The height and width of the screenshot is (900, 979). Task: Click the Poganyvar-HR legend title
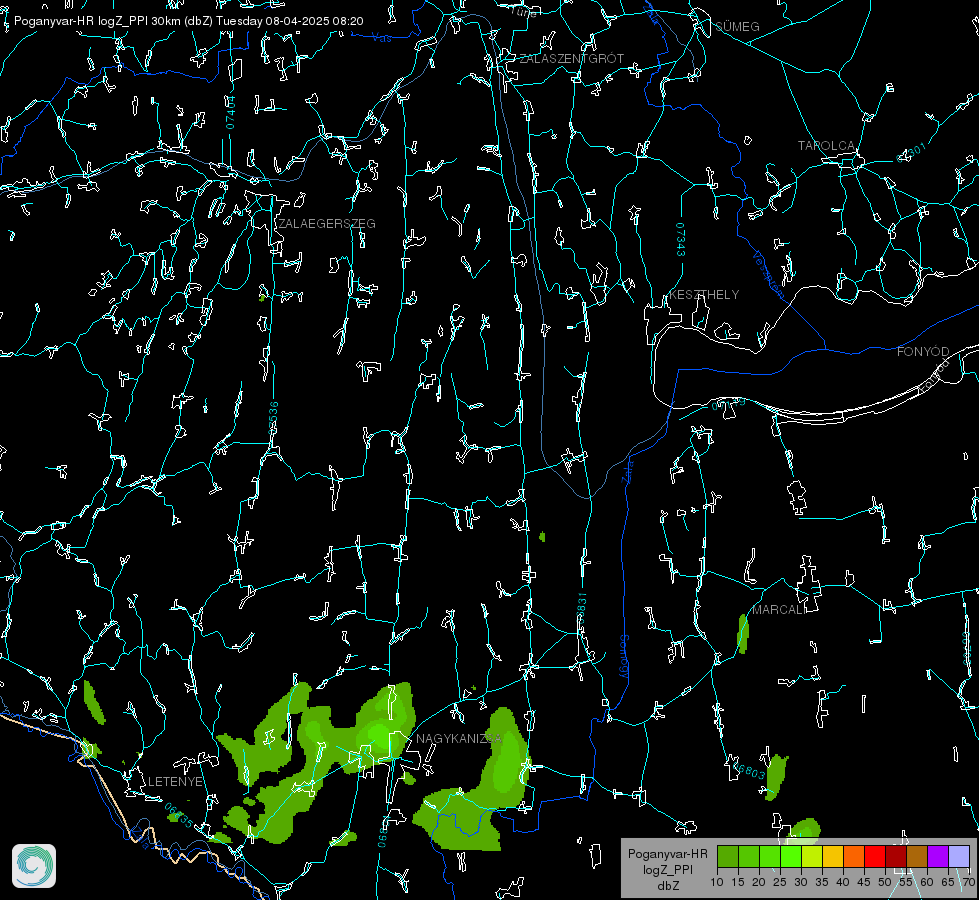667,853
